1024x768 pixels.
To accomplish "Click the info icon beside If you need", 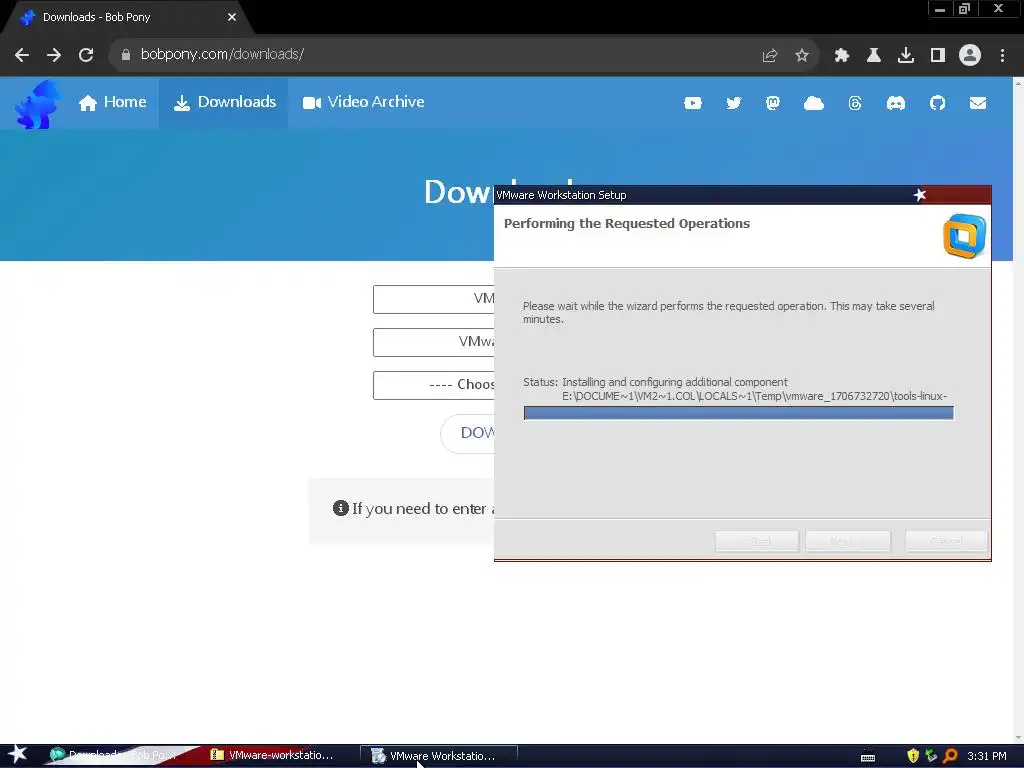I will click(x=340, y=508).
